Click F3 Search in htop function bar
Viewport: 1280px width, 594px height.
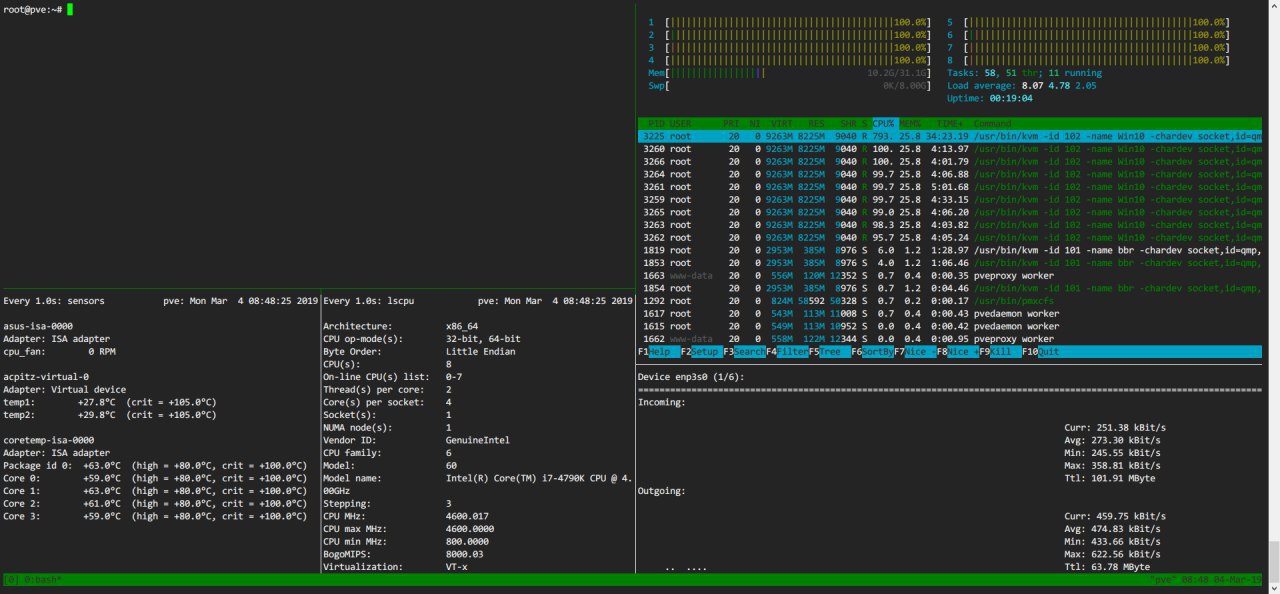(748, 352)
